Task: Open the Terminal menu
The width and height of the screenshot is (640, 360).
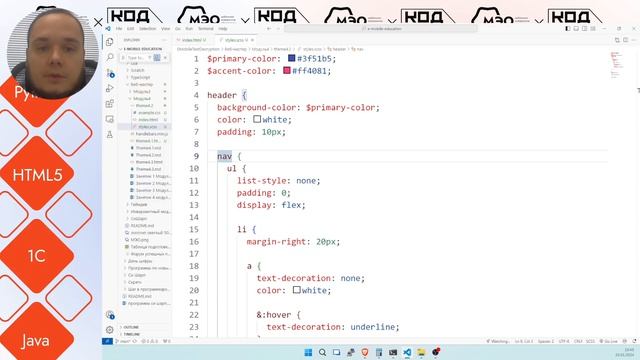Action: pos(206,29)
